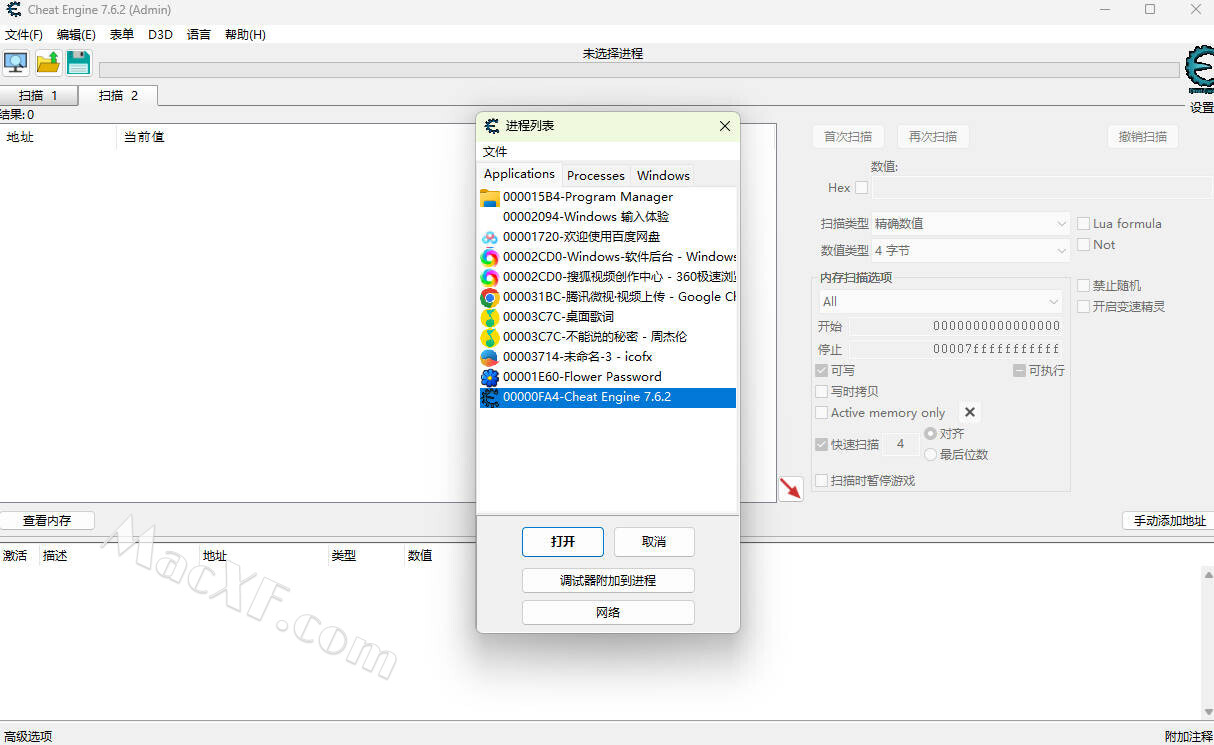This screenshot has width=1214, height=745.
Task: Click the 打开 button in process list
Action: click(563, 542)
